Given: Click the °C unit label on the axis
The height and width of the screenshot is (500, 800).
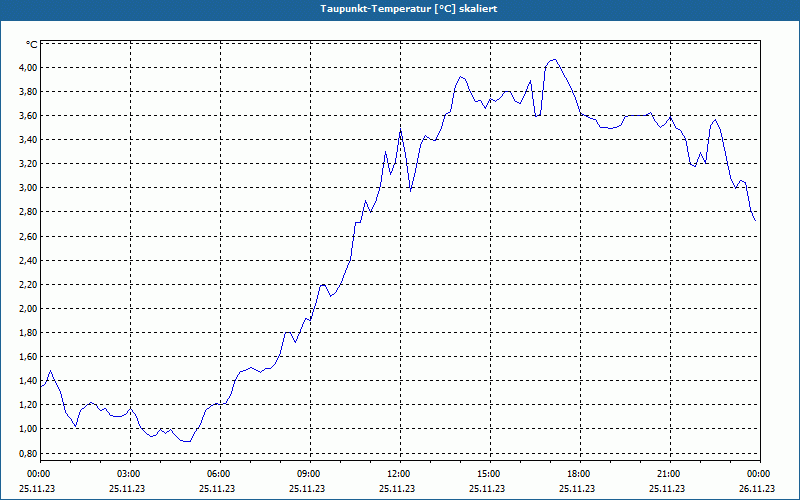Looking at the screenshot, I should (x=32, y=45).
